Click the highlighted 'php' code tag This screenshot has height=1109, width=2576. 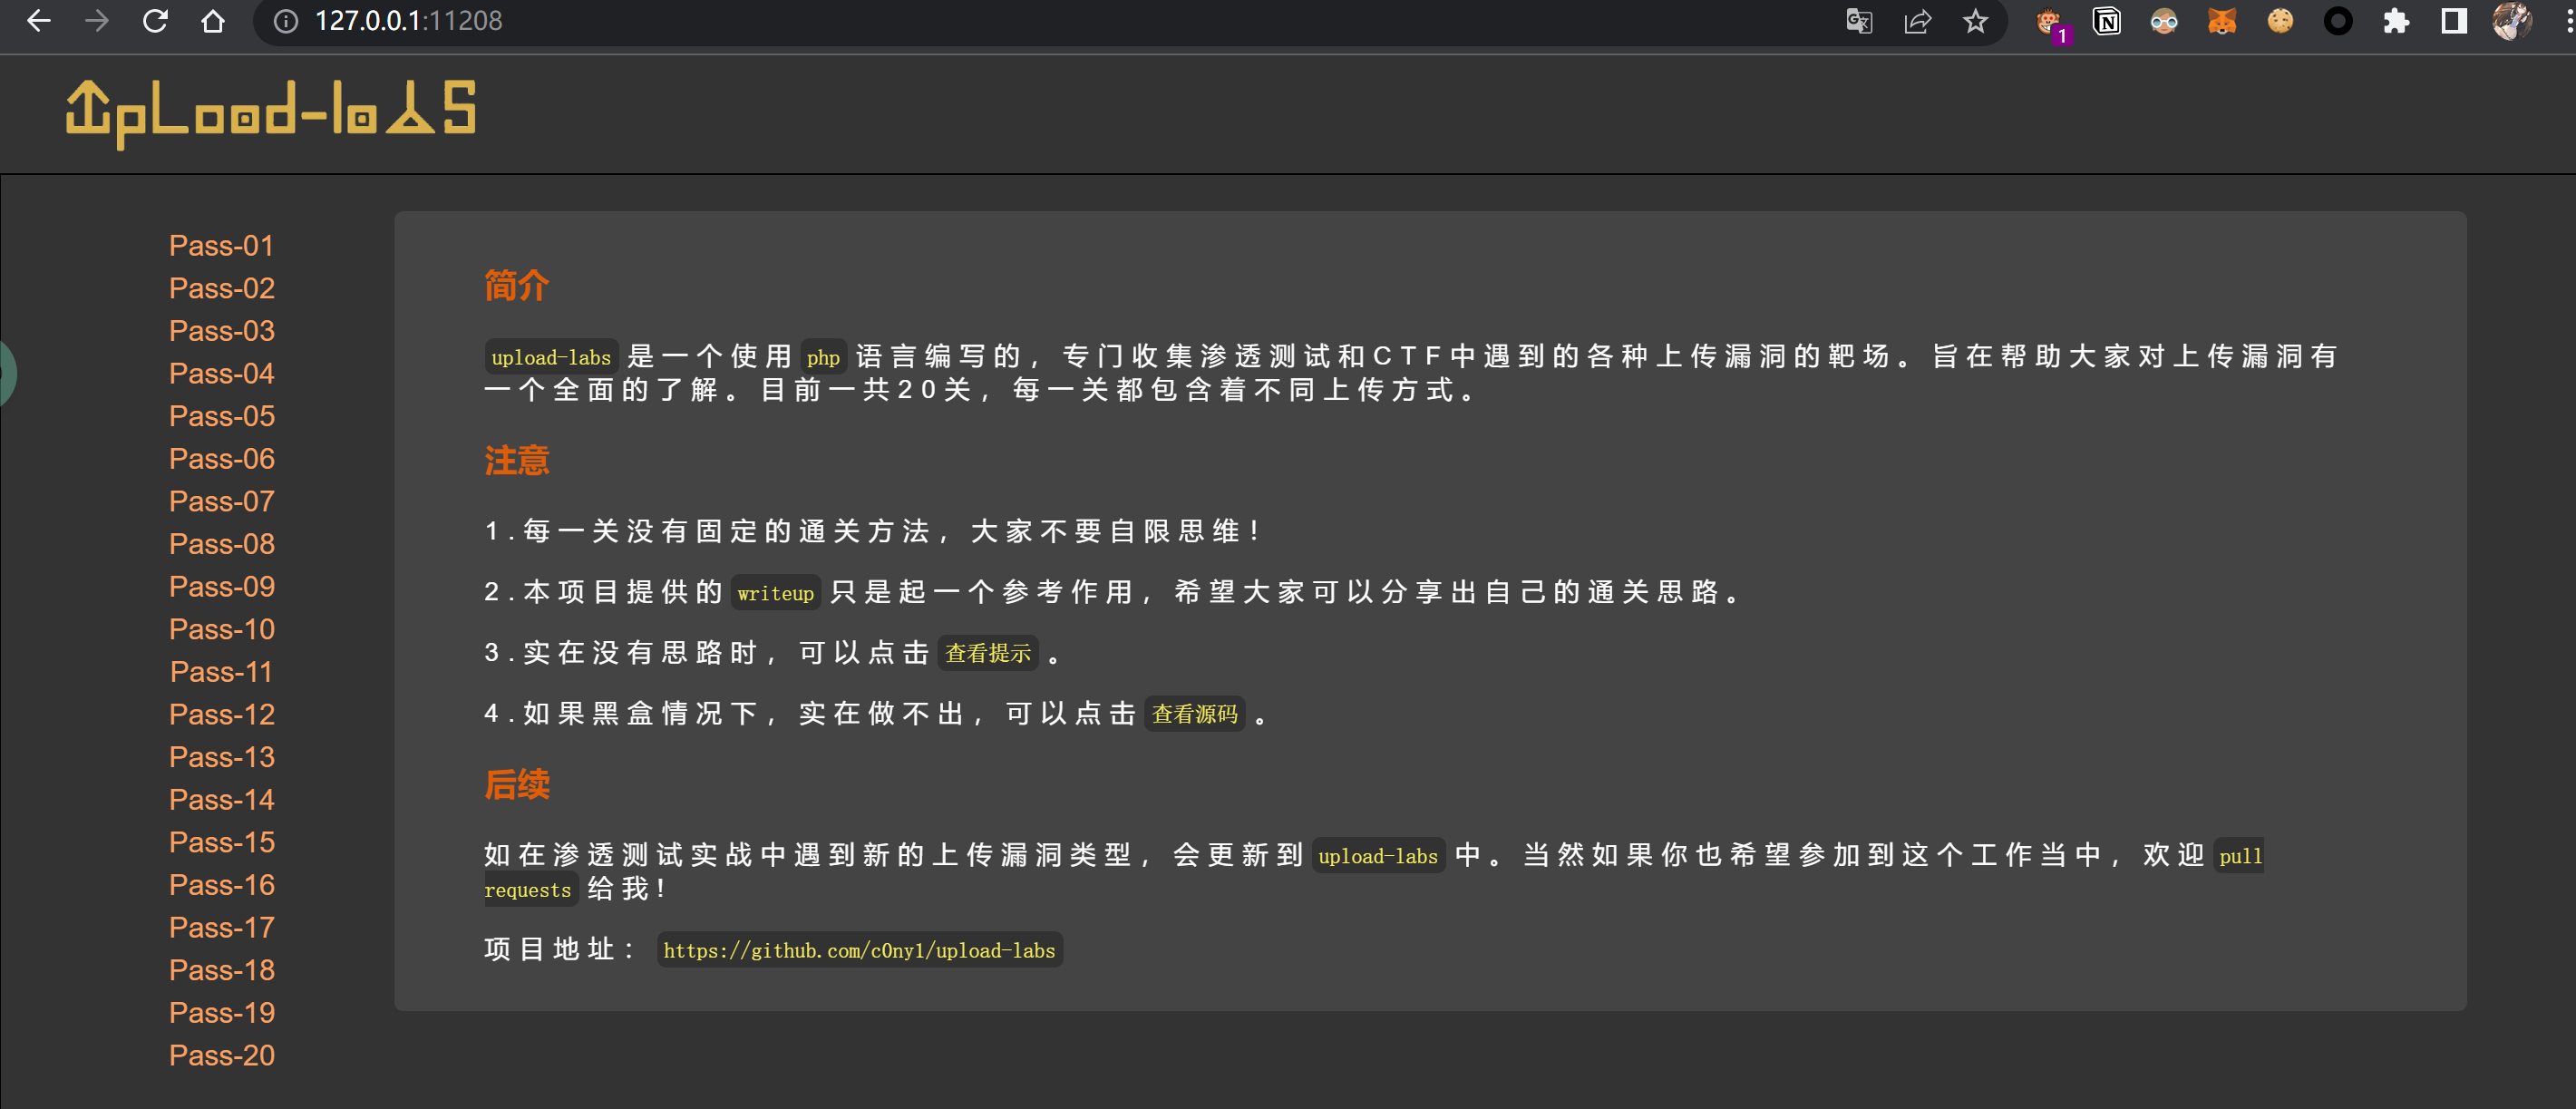tap(823, 357)
